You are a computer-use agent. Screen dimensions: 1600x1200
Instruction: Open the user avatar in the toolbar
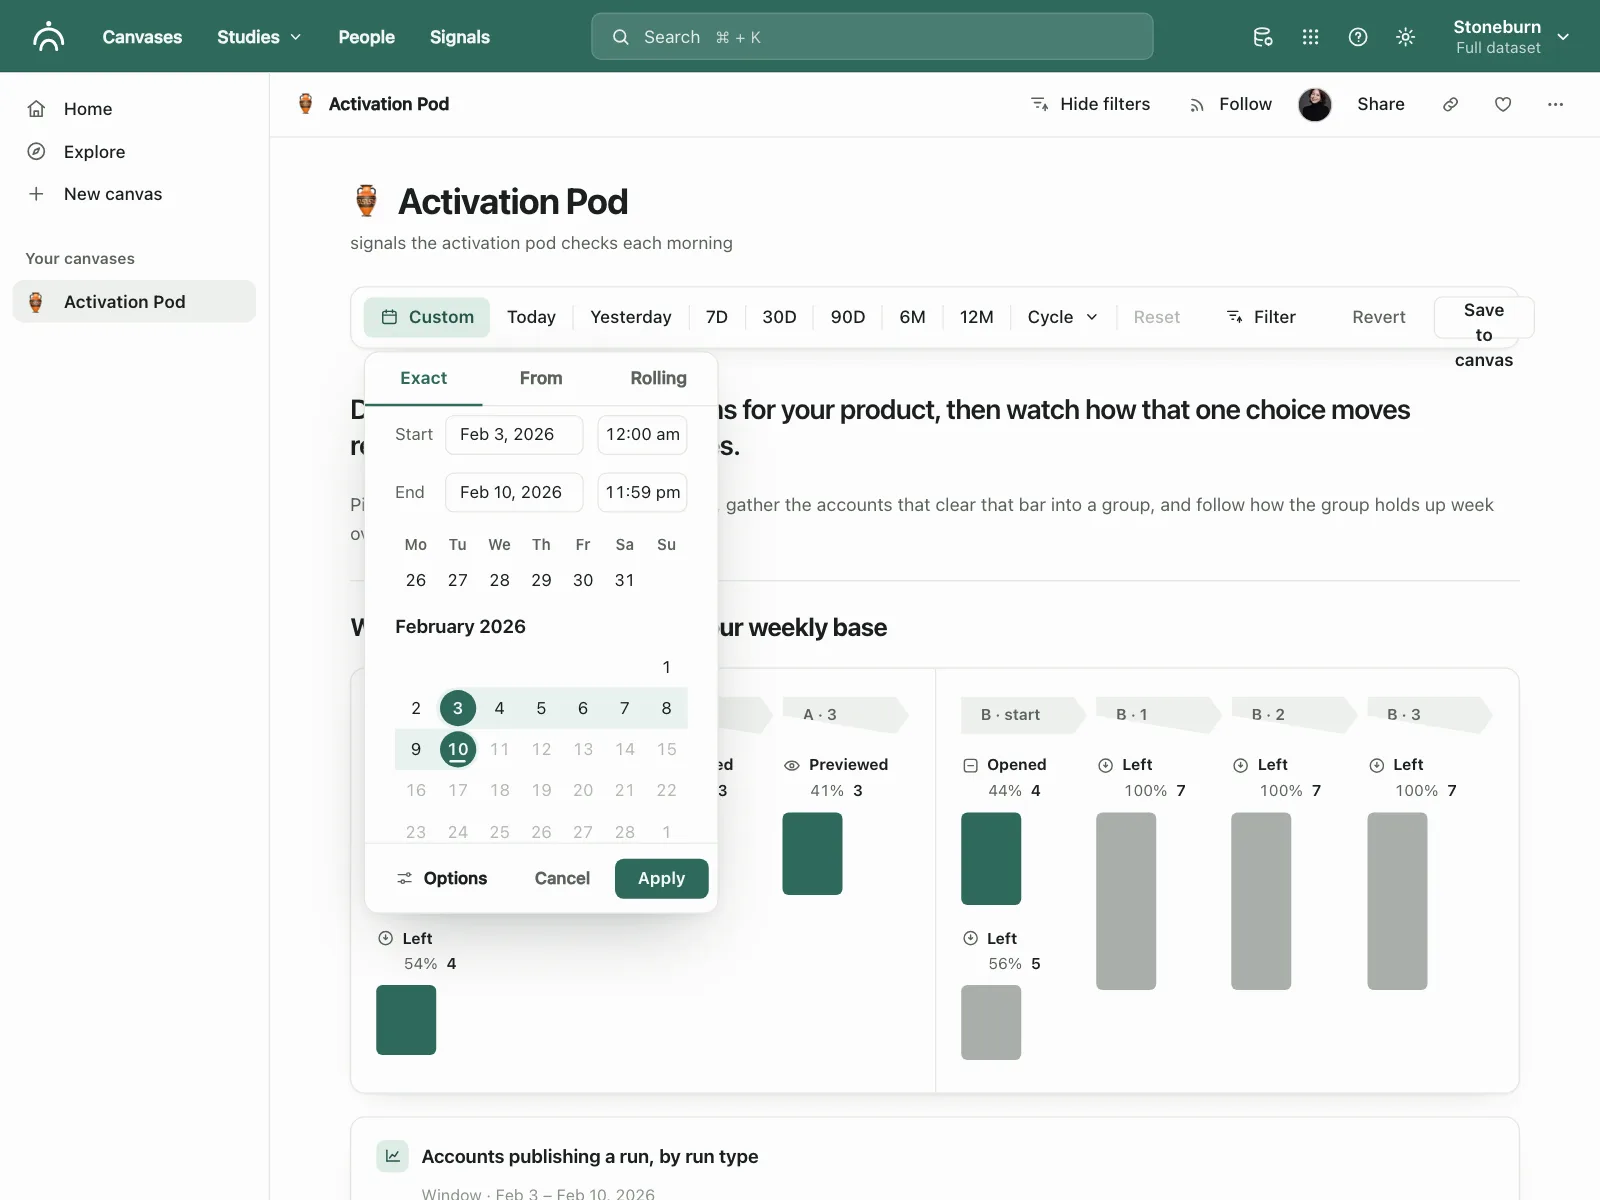pyautogui.click(x=1315, y=104)
